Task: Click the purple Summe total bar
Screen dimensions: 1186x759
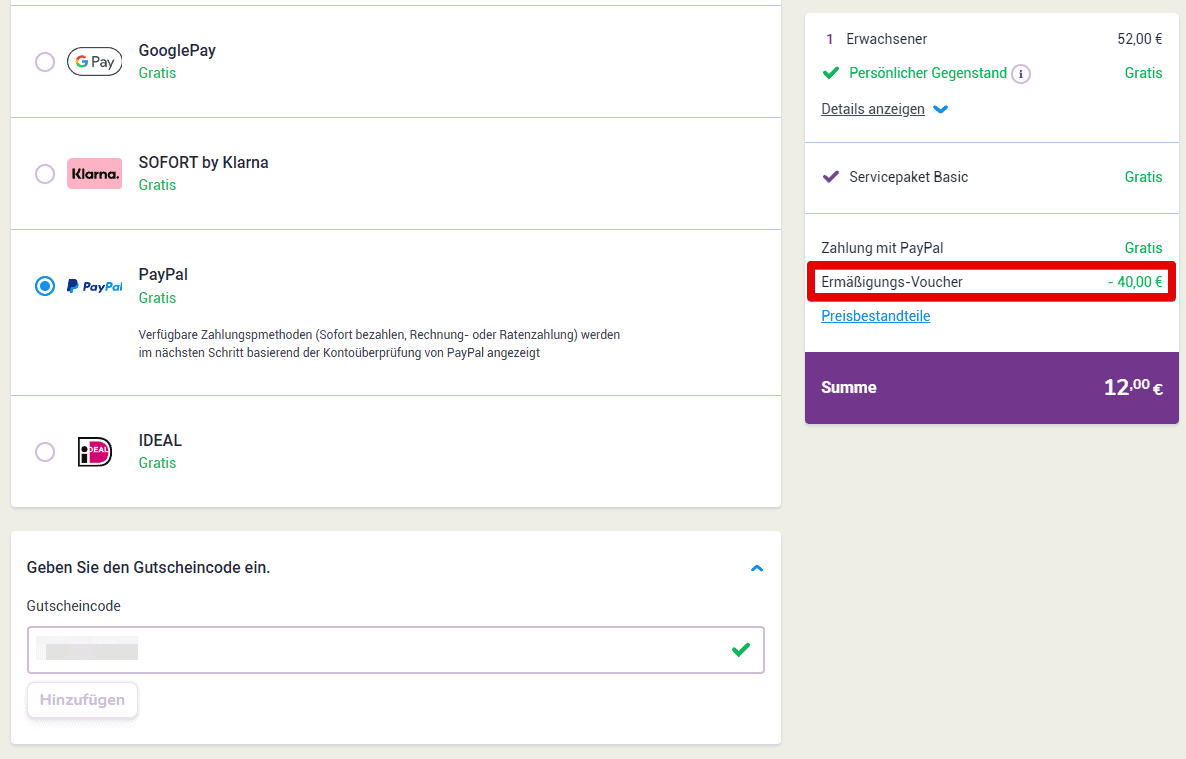Action: [991, 387]
